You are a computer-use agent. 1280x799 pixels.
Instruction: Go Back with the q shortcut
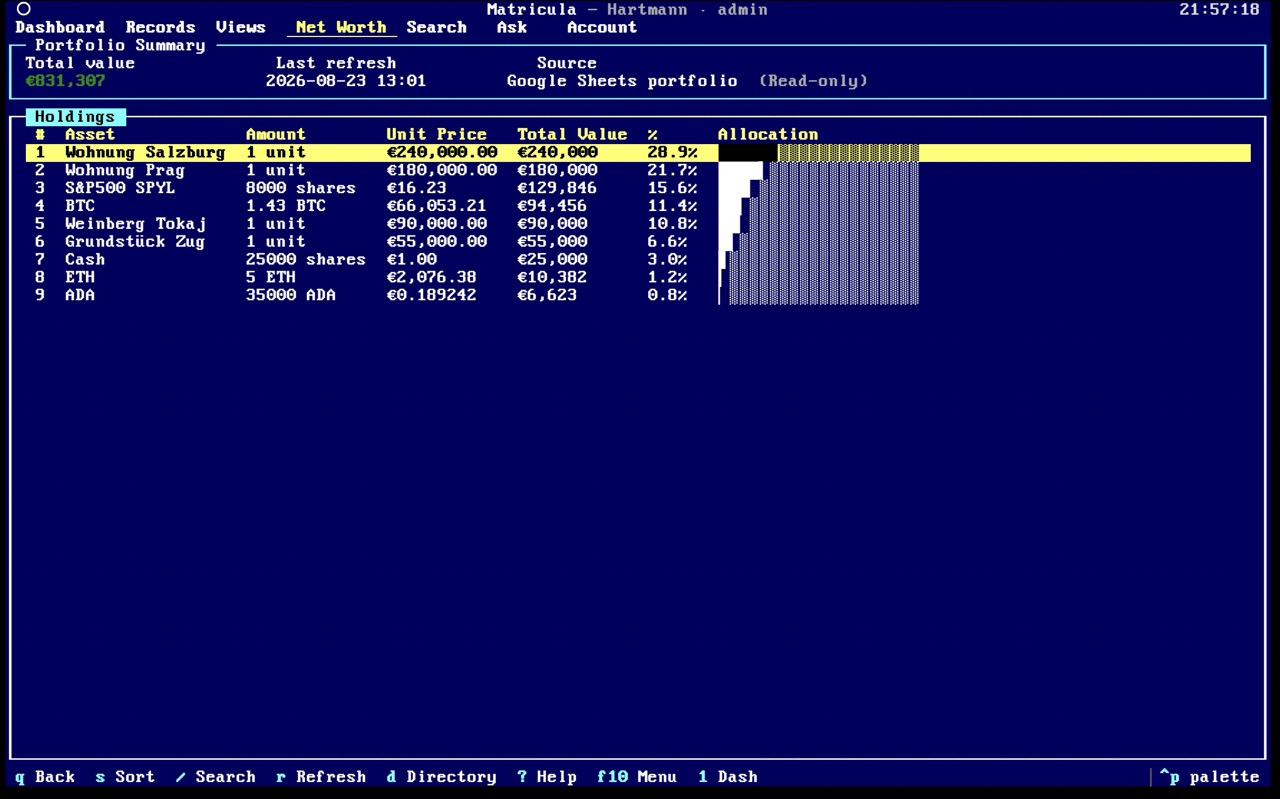[45, 777]
